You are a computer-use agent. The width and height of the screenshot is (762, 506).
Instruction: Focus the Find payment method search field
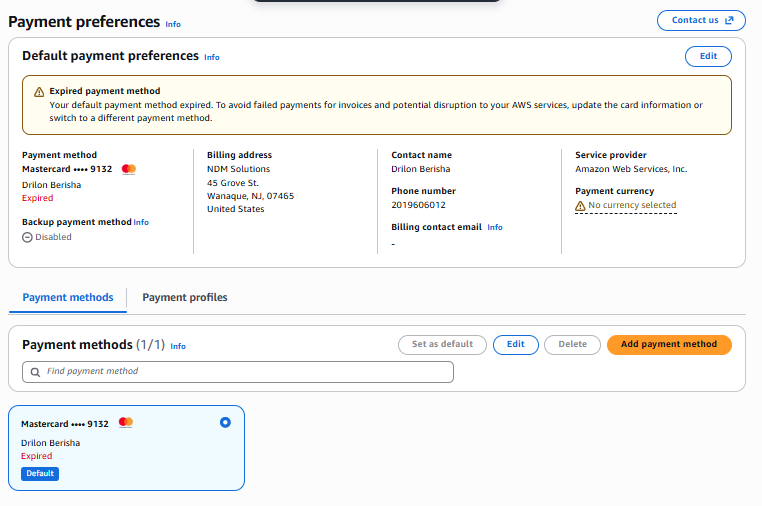pos(238,372)
